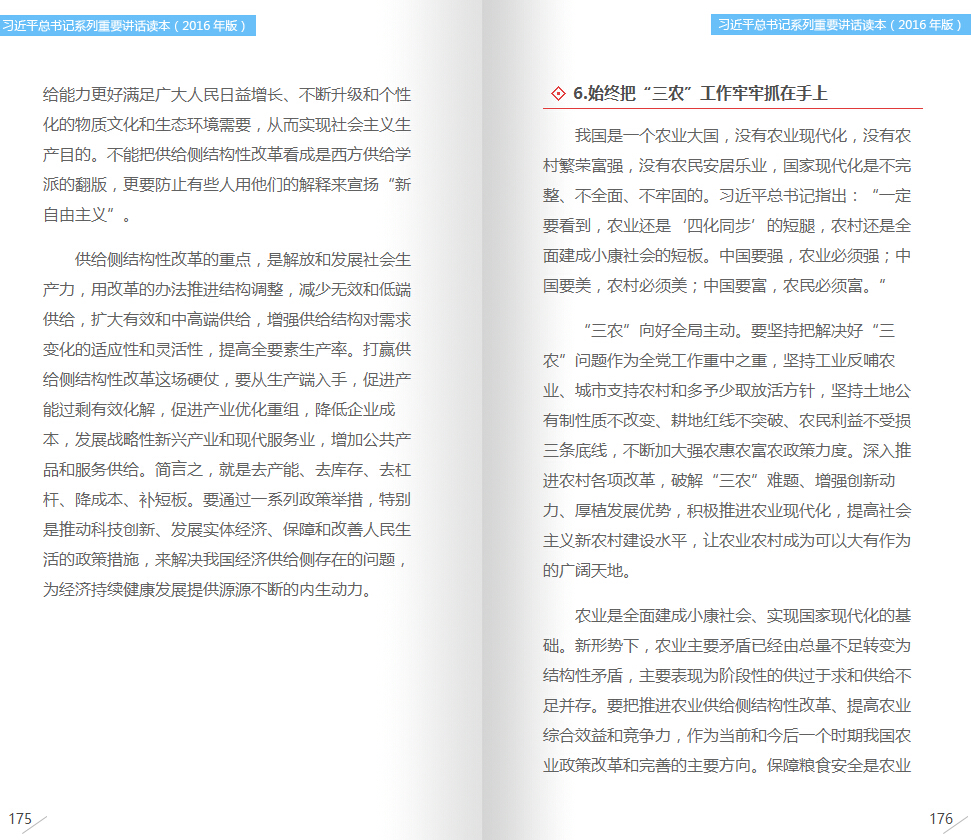
Task: Click the red diamond icon beside heading 6
Action: [x=558, y=94]
